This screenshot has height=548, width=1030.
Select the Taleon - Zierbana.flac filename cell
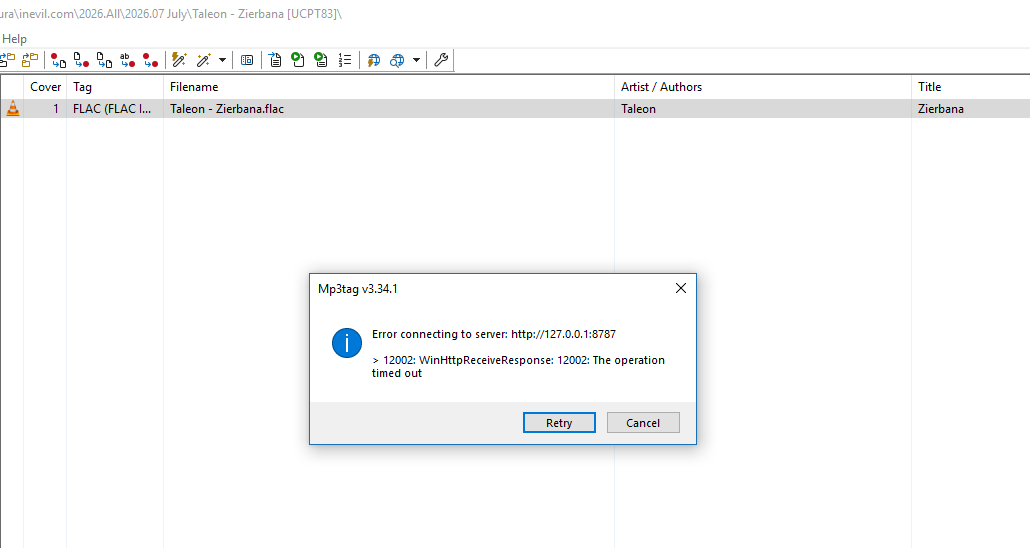coord(389,108)
